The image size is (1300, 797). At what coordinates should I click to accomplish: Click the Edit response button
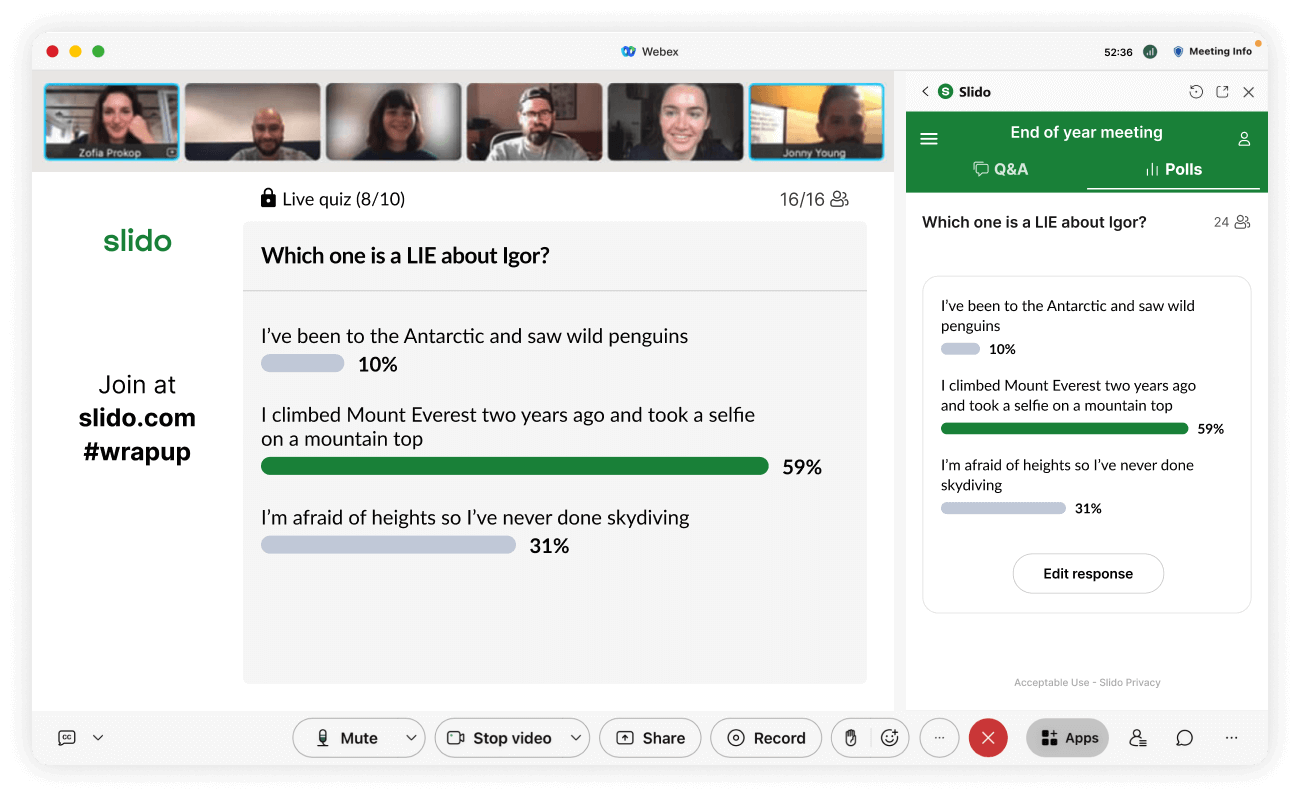(1087, 574)
